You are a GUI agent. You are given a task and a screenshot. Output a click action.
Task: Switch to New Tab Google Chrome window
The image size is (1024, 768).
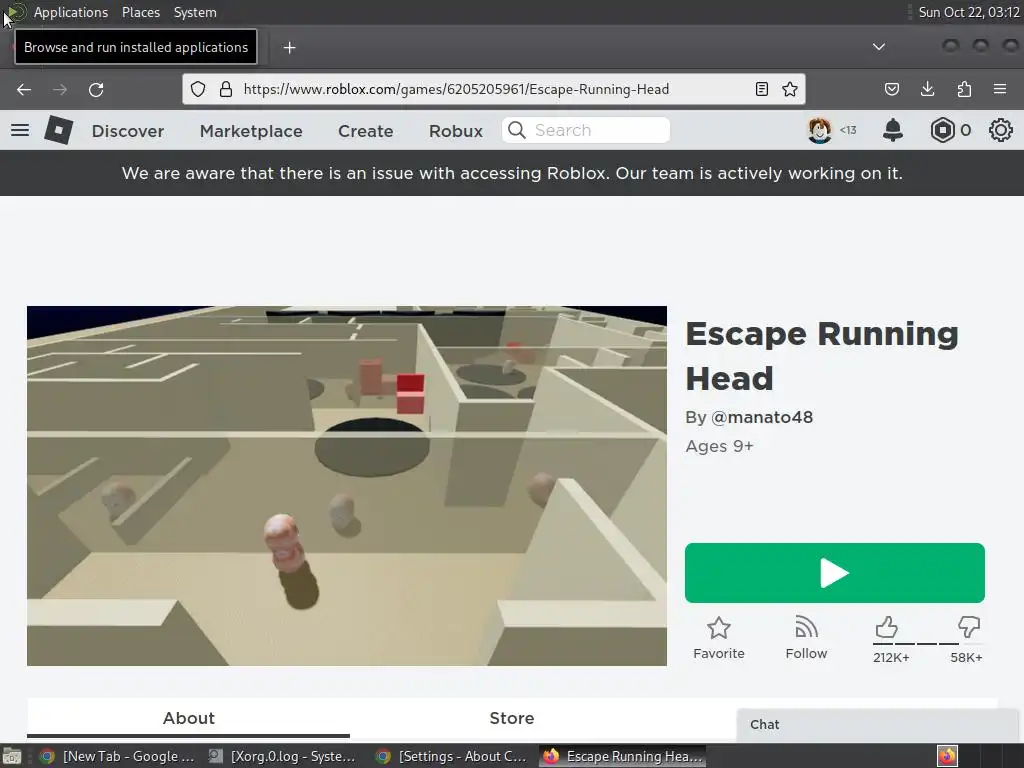[x=118, y=756]
